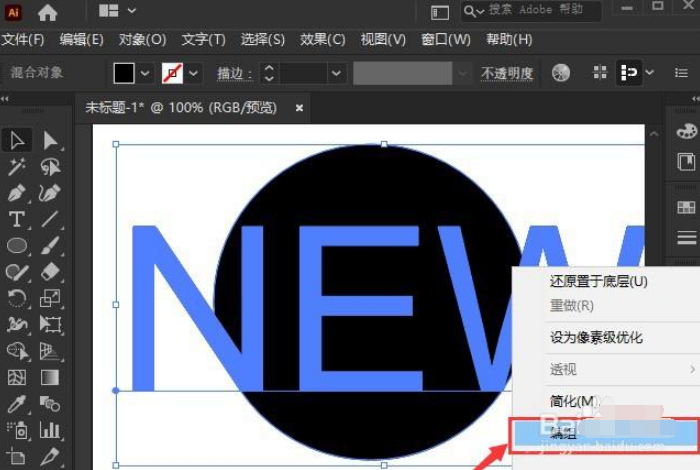700x470 pixels.
Task: Select the Selection tool (black arrow)
Action: pyautogui.click(x=17, y=140)
